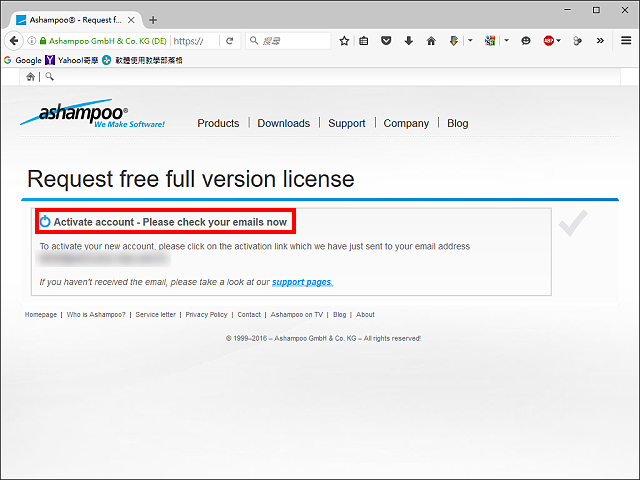Show more toolbar items chevron

[600, 40]
